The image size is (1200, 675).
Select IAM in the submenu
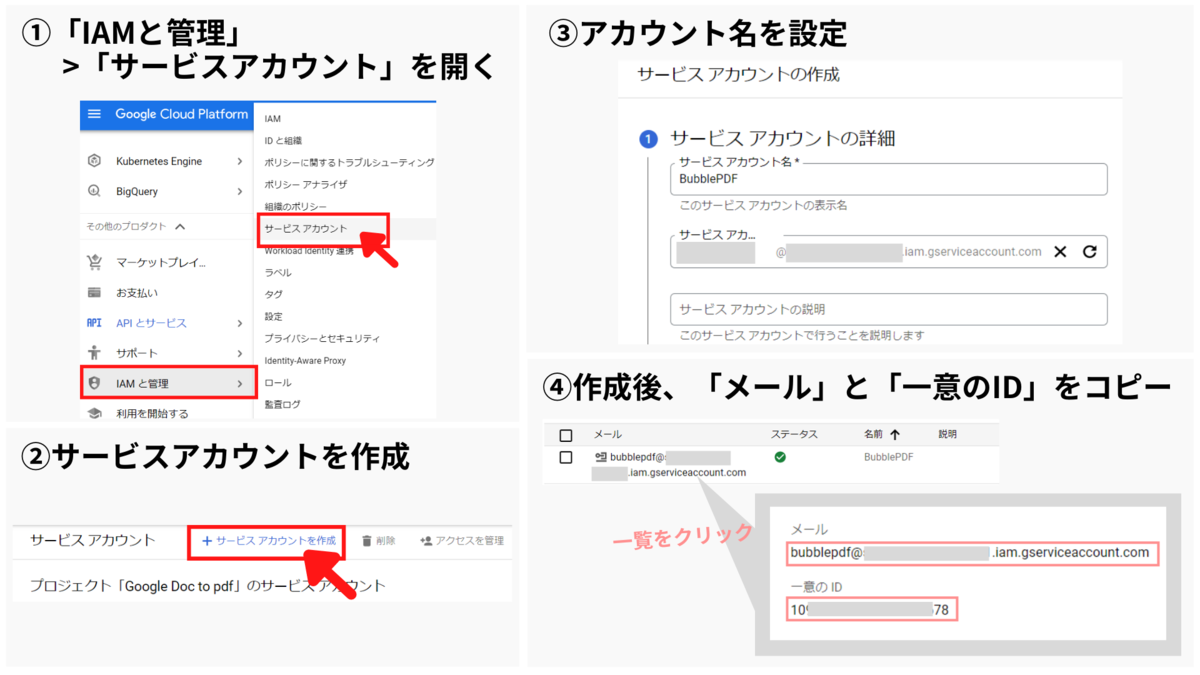click(273, 119)
